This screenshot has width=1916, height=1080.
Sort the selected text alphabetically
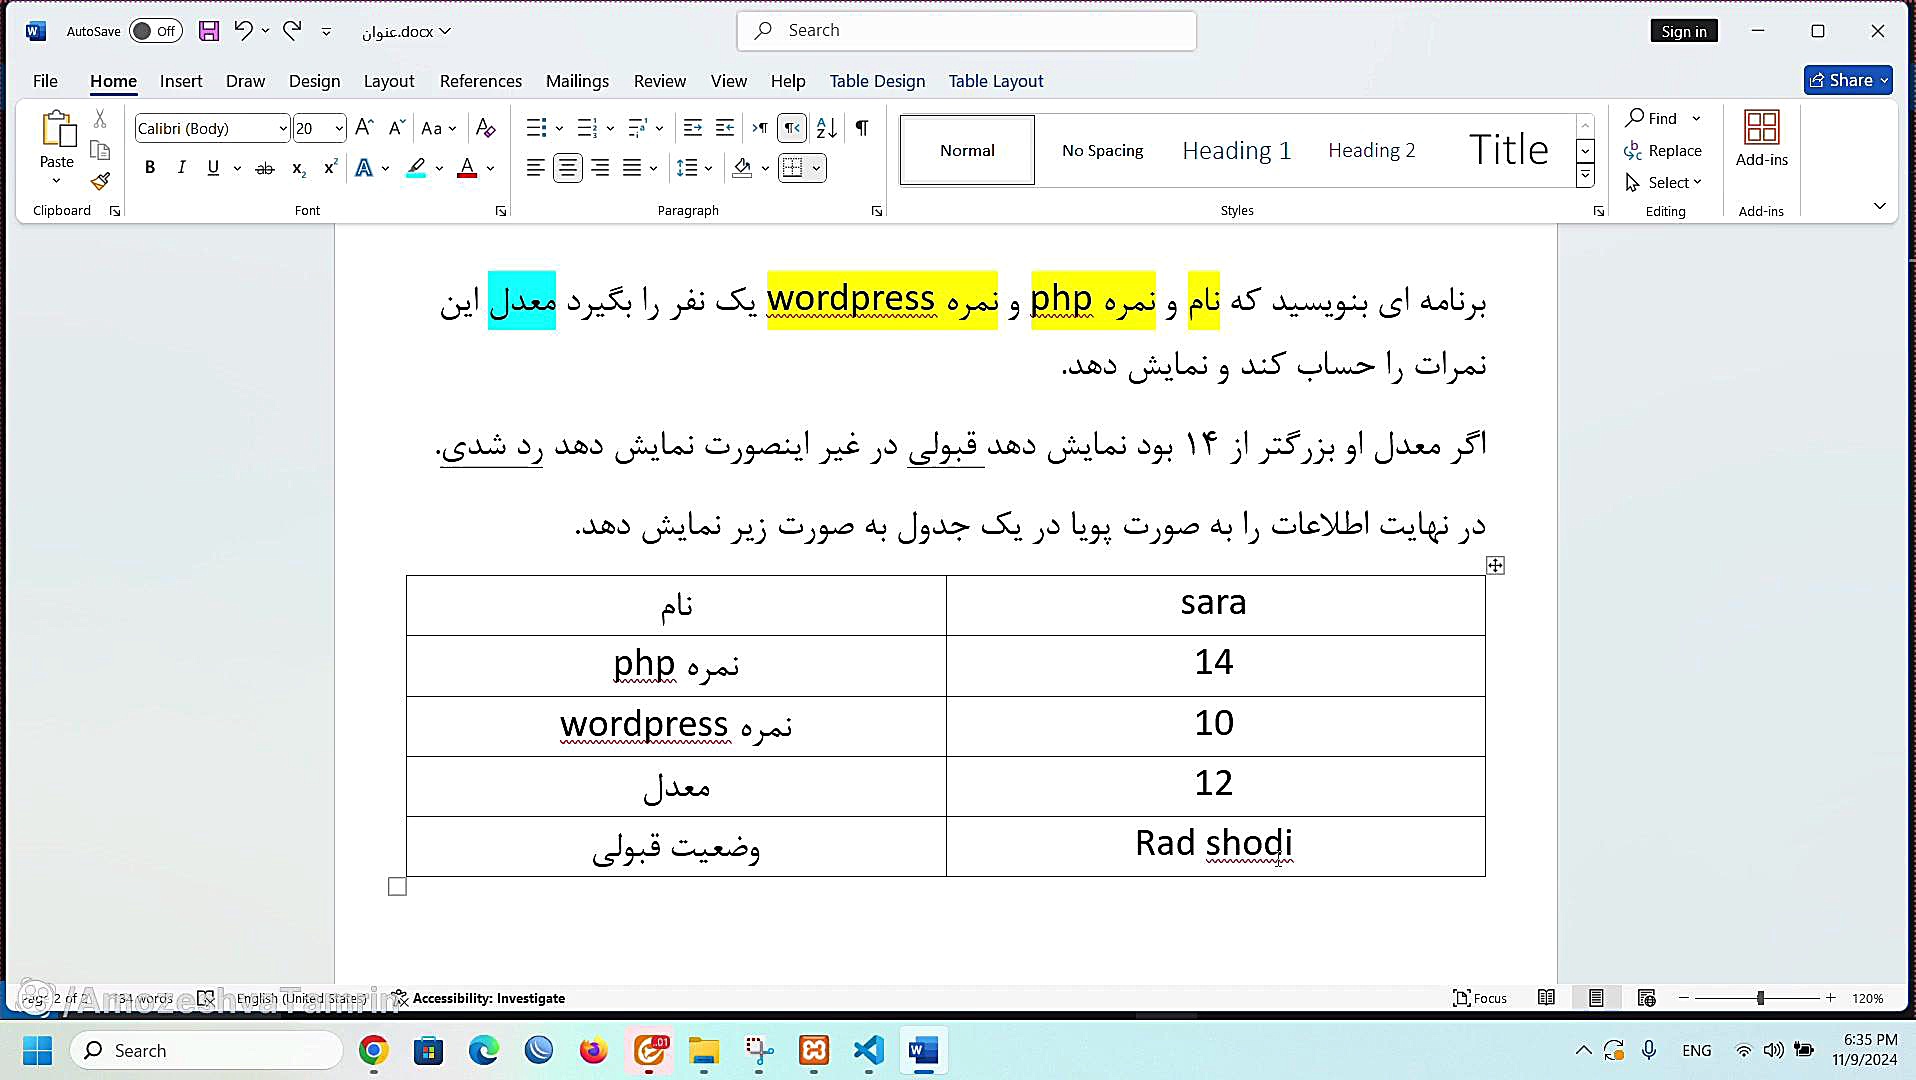(827, 128)
